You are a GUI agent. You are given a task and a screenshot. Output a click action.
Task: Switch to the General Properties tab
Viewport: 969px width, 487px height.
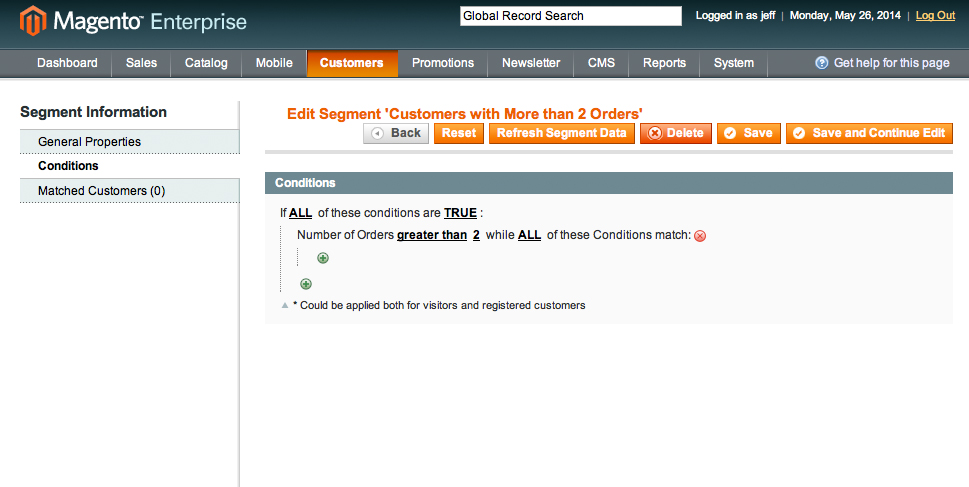130,142
